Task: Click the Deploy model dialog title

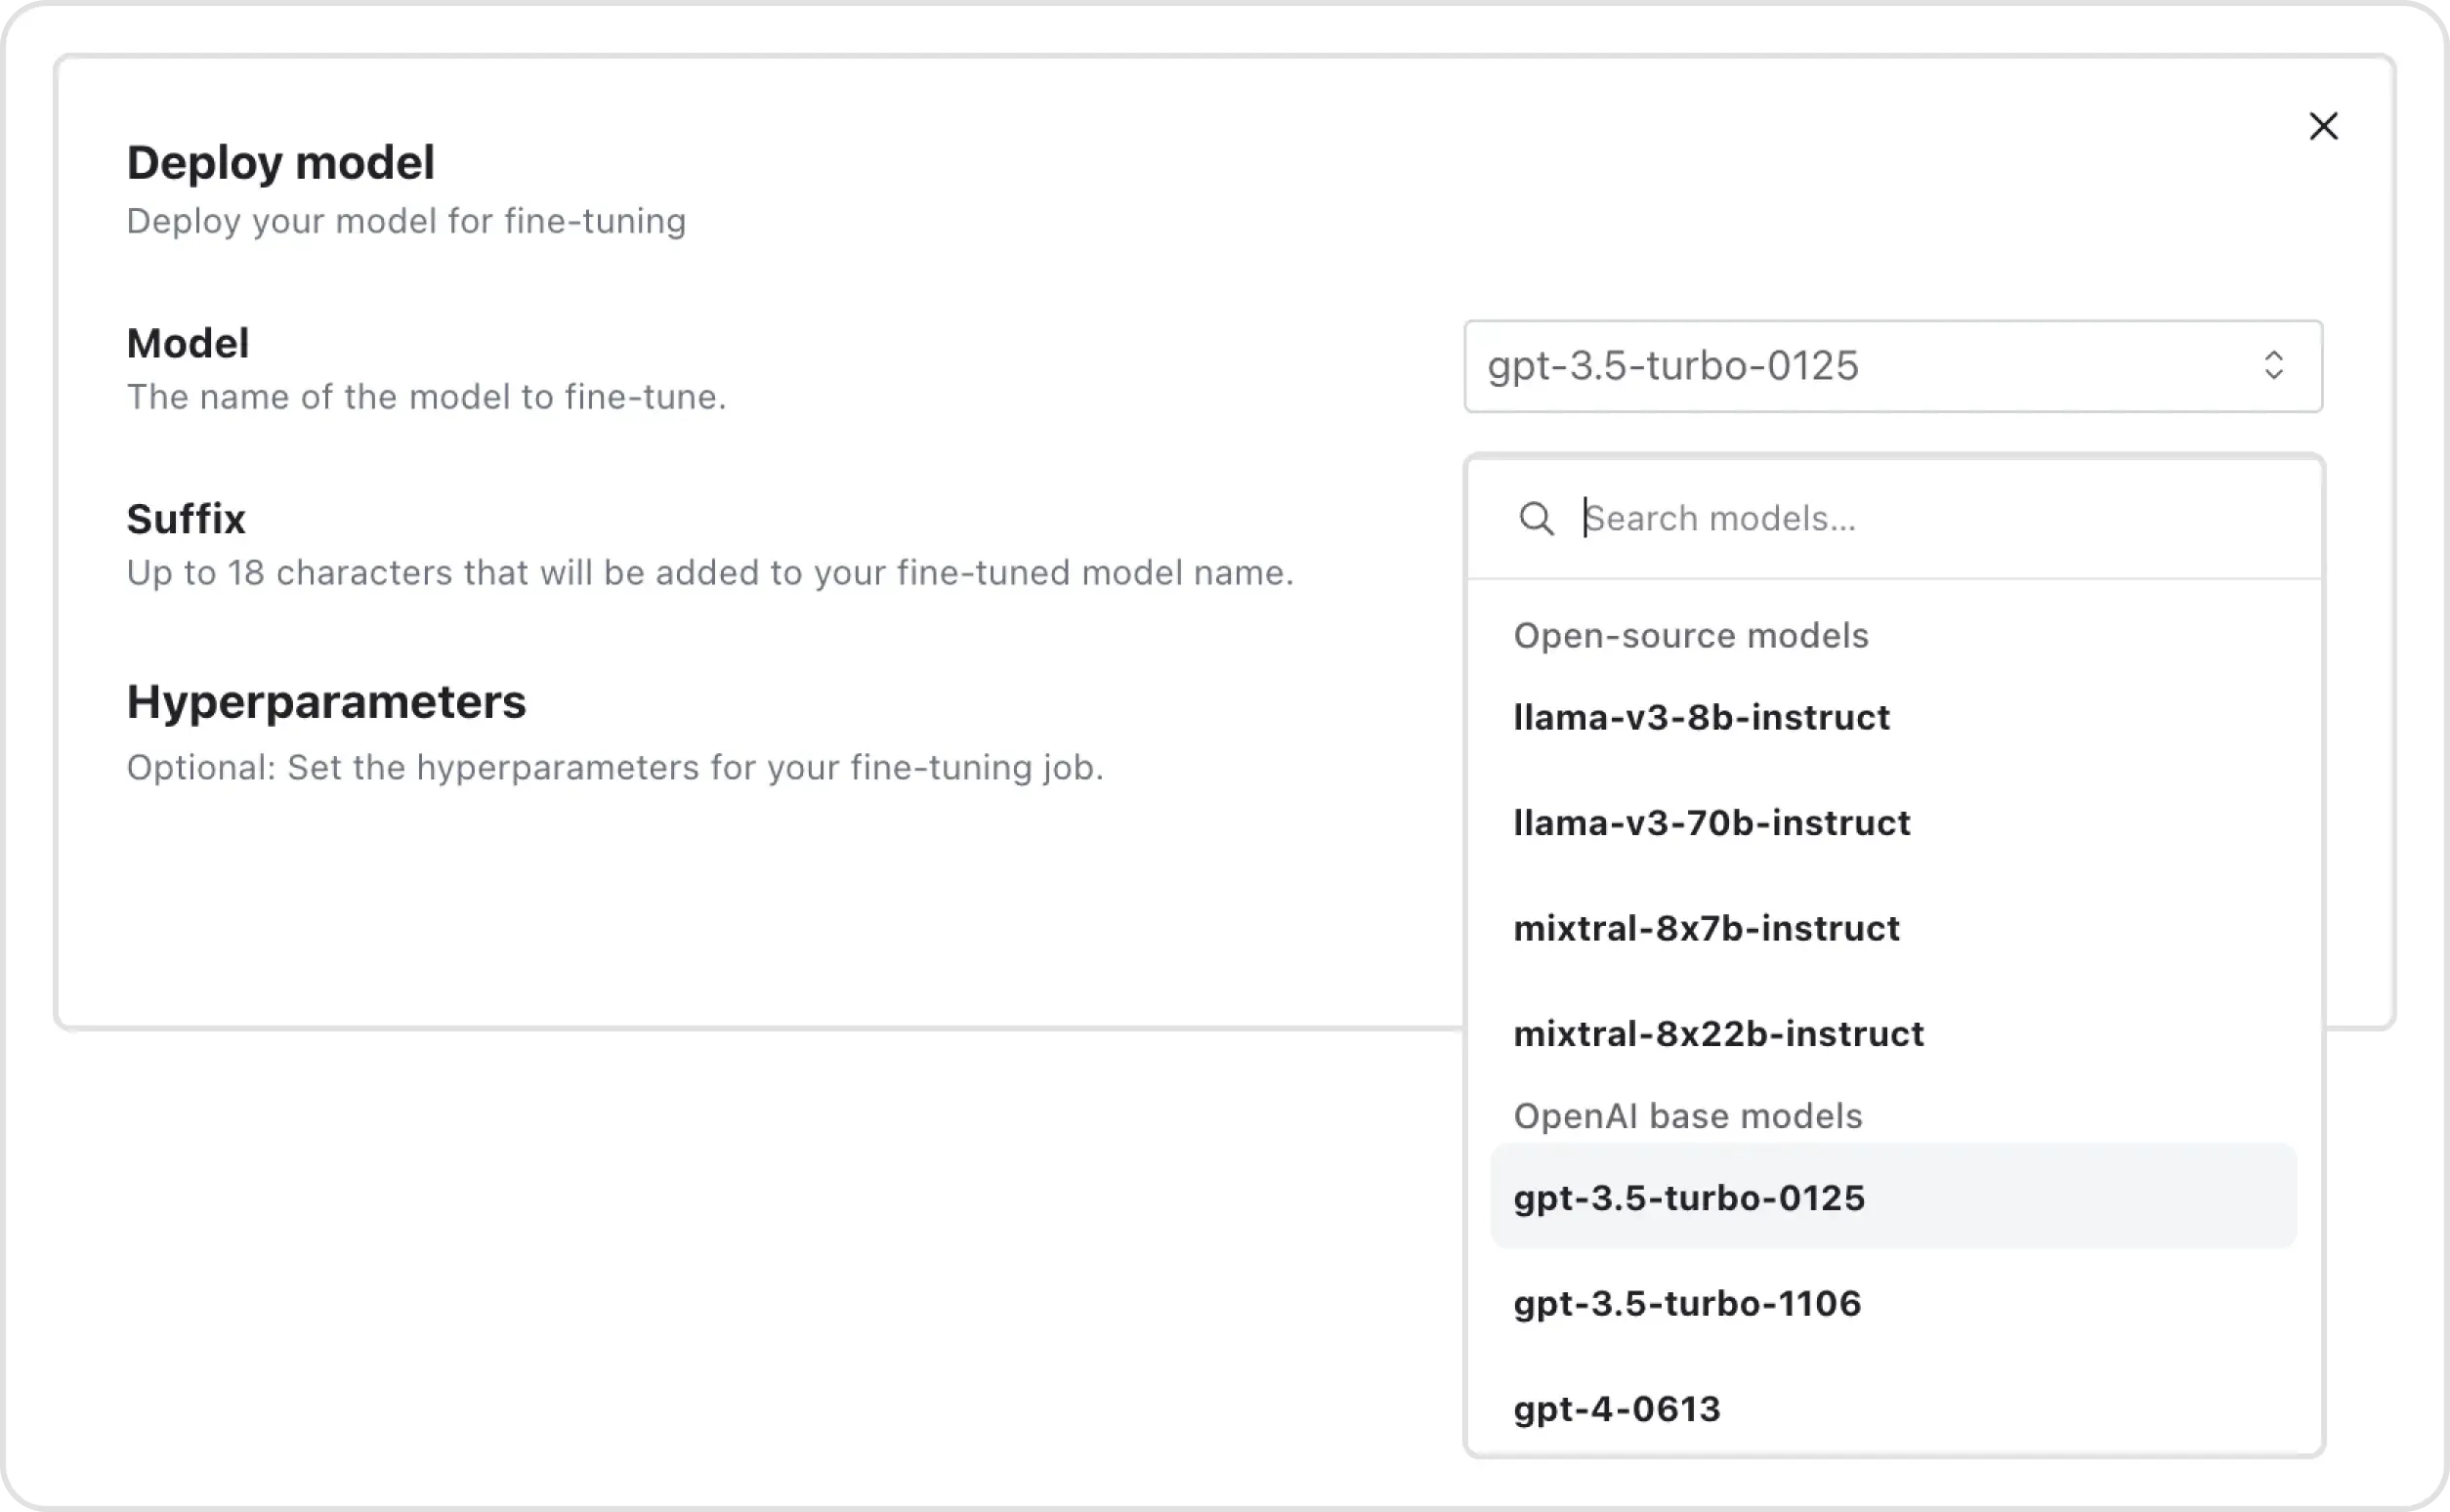Action: 281,162
